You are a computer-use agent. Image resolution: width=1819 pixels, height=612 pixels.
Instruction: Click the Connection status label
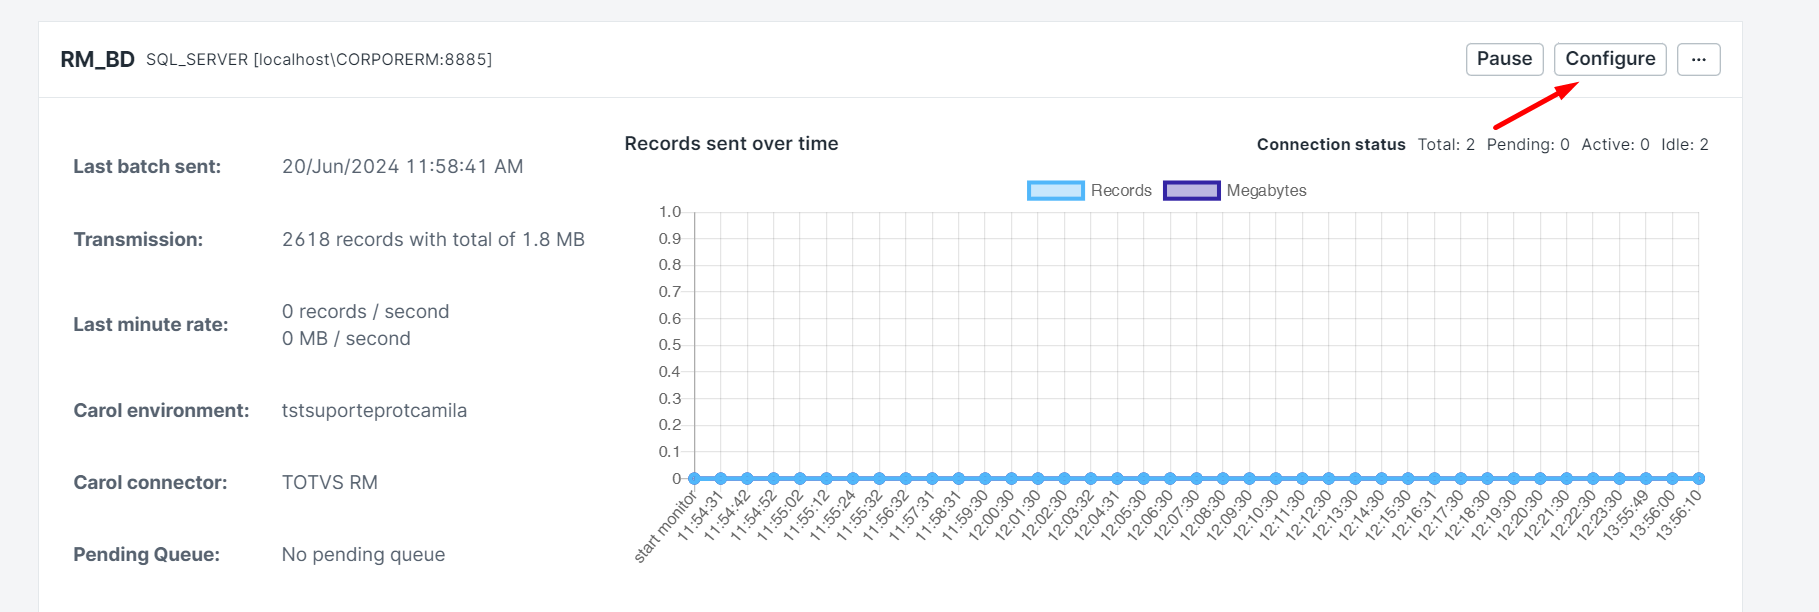(1330, 145)
